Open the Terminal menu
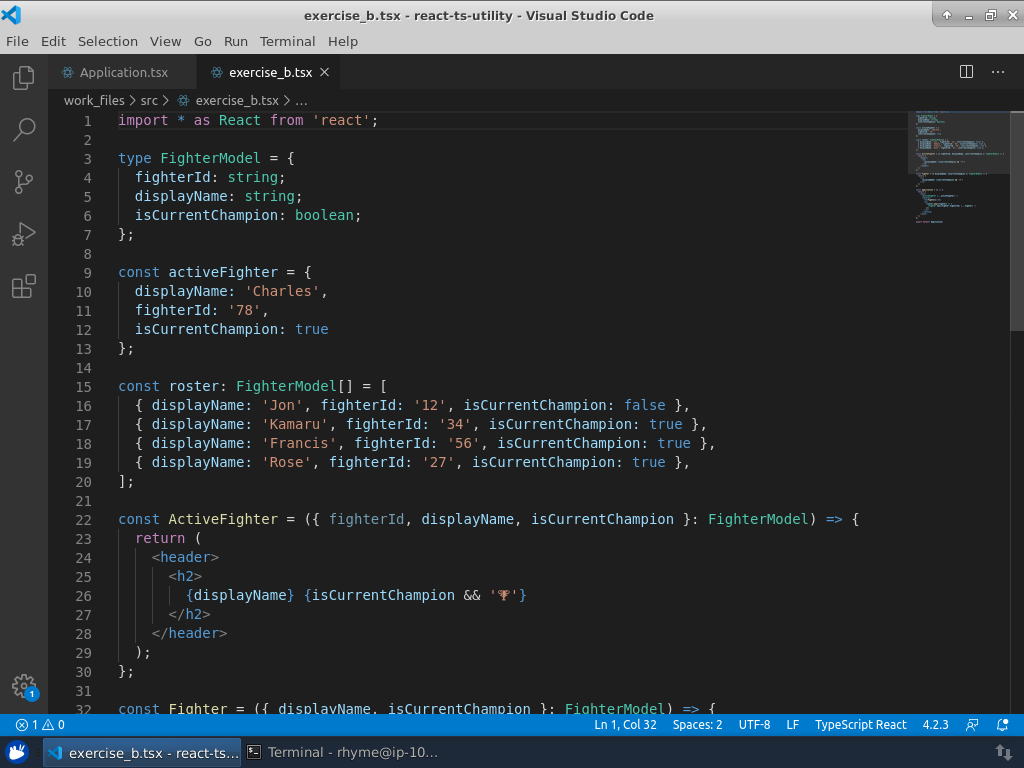 (x=287, y=42)
